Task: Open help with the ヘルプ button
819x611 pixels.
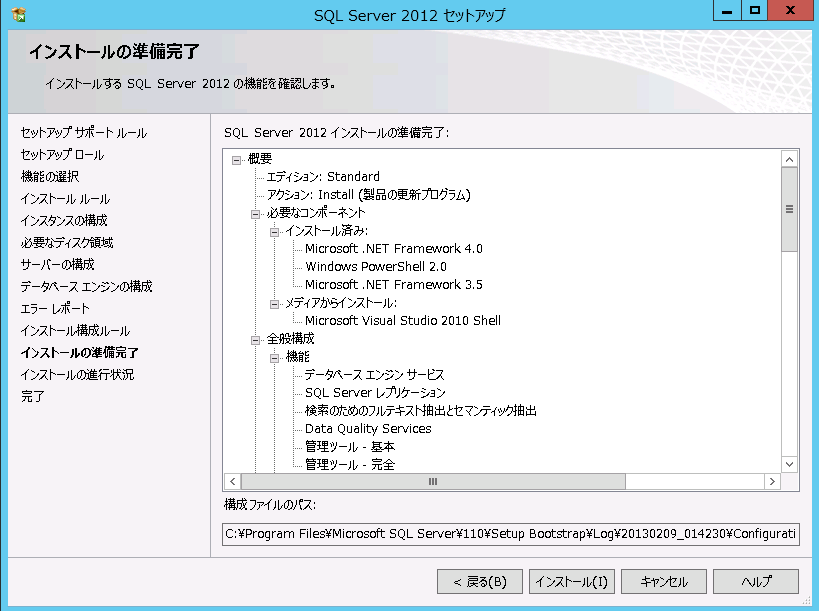Action: tap(756, 582)
